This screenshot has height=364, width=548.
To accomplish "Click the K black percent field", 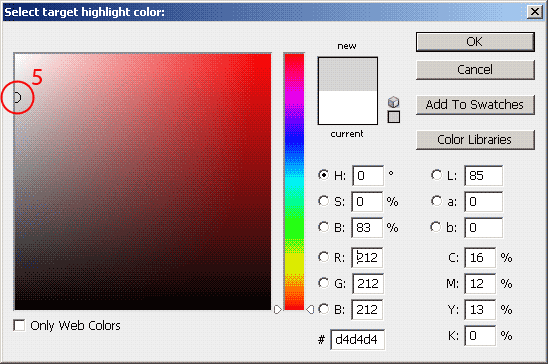I will (x=480, y=336).
